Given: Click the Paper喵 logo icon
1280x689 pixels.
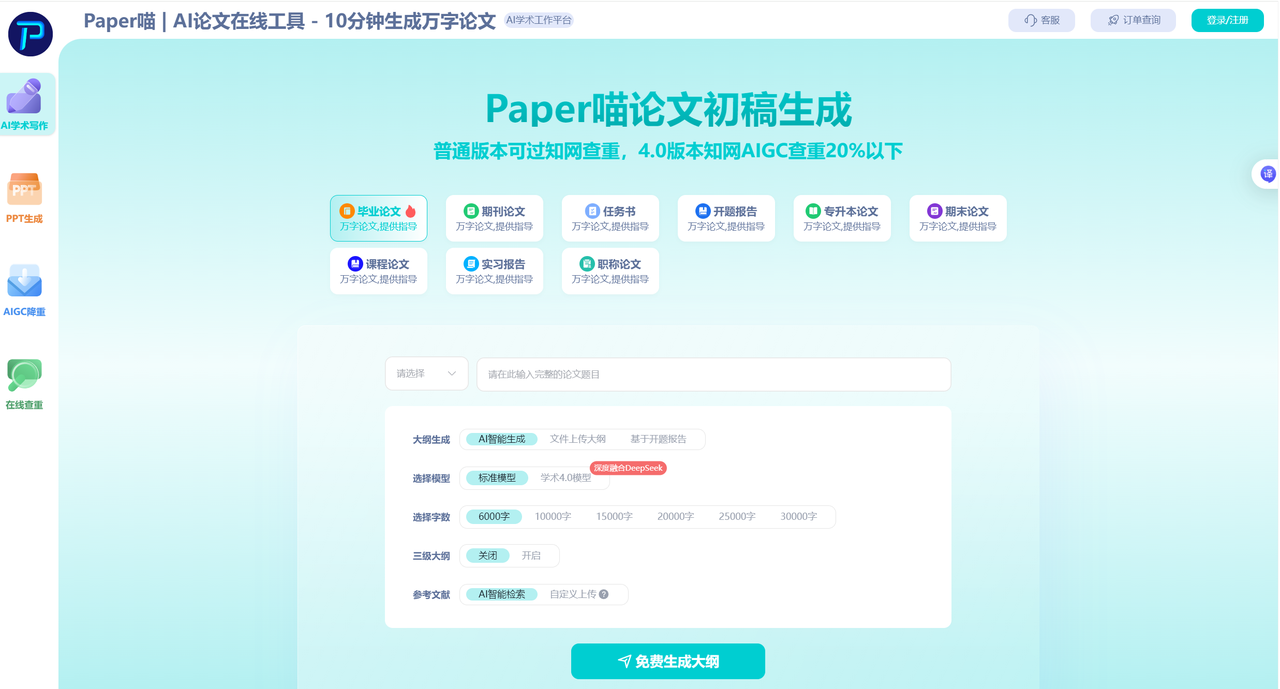Looking at the screenshot, I should pyautogui.click(x=30, y=34).
